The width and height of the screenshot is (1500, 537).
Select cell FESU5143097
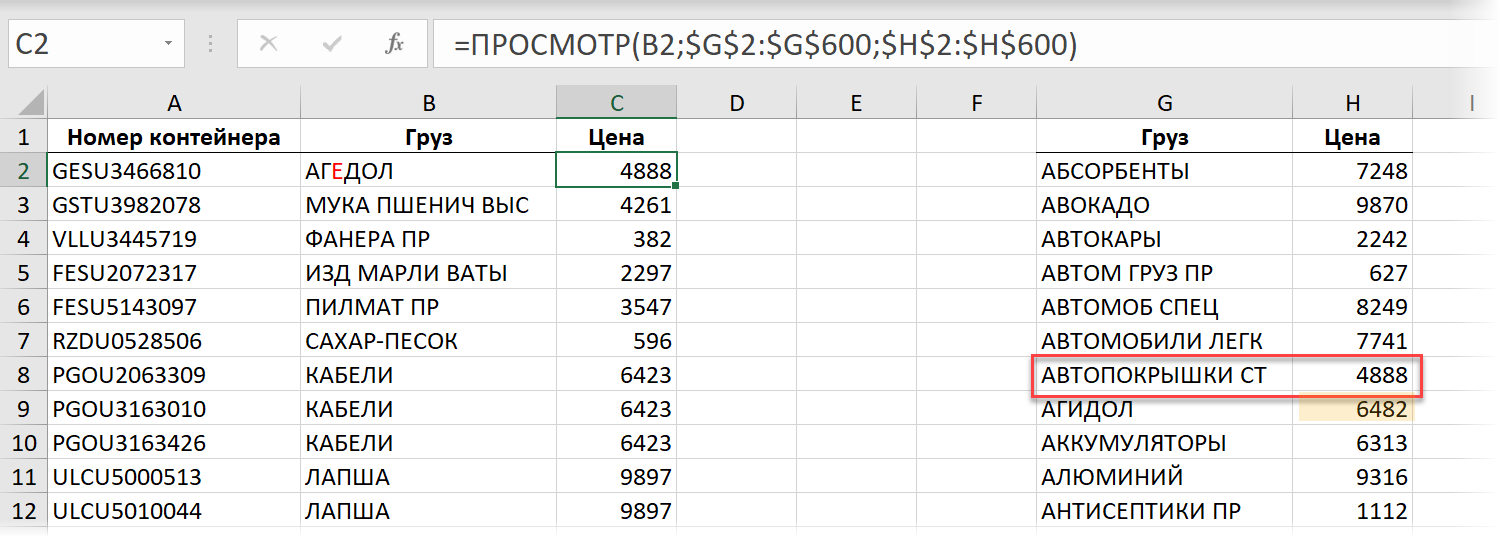pos(174,307)
